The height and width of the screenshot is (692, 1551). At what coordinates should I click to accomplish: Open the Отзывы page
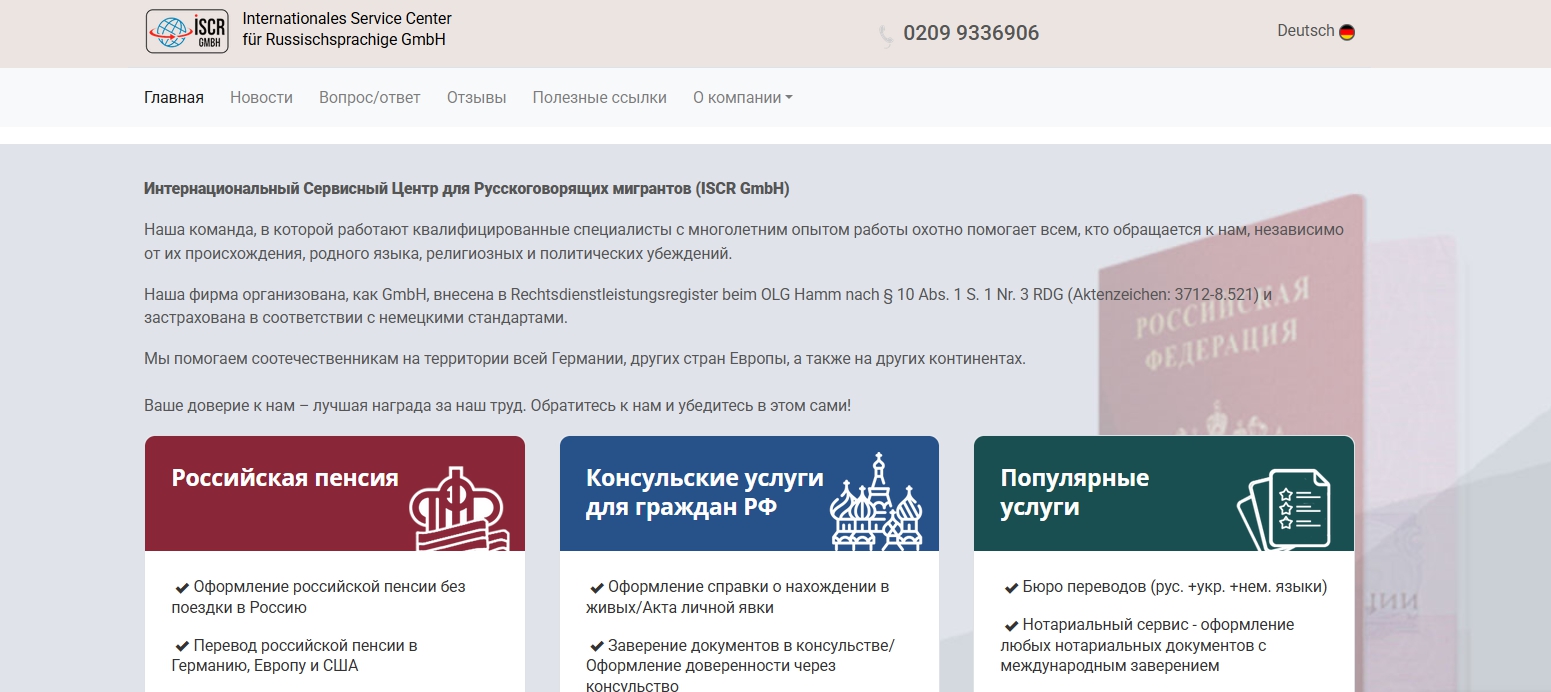[x=477, y=97]
